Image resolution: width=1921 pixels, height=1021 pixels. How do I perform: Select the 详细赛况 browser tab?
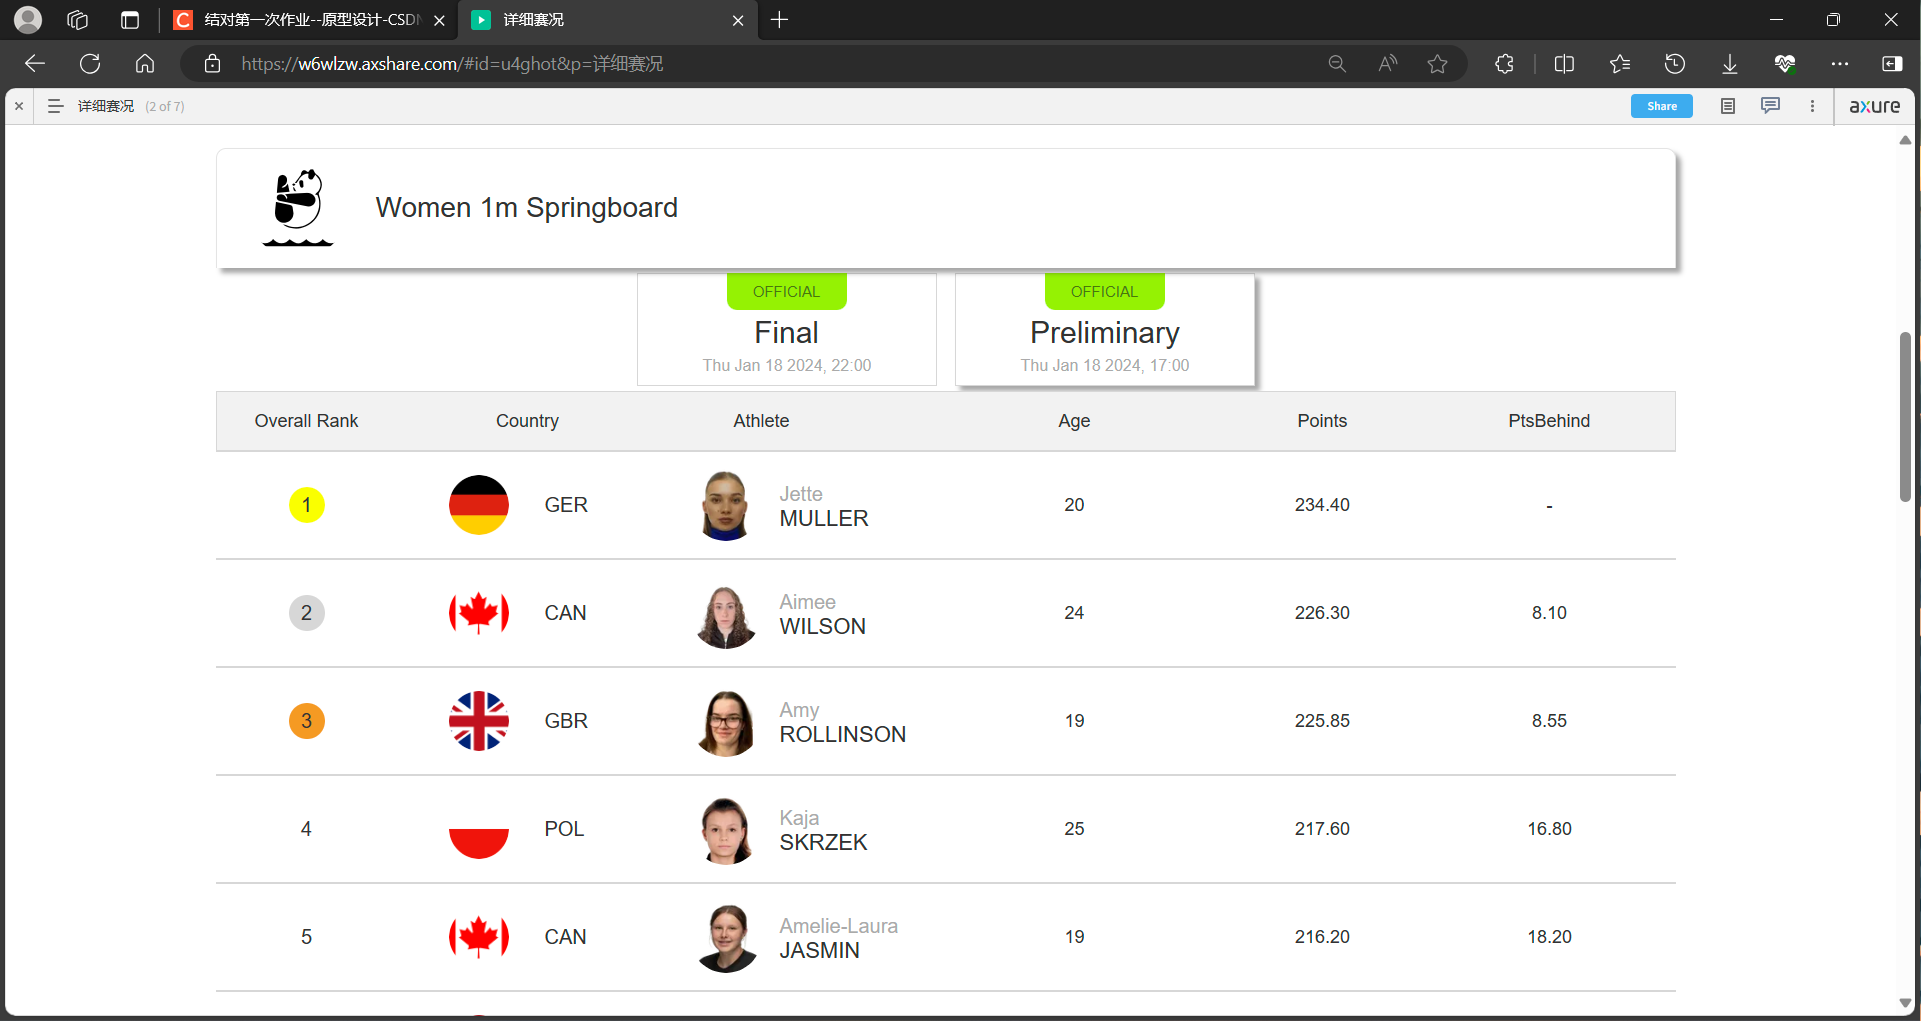tap(608, 20)
